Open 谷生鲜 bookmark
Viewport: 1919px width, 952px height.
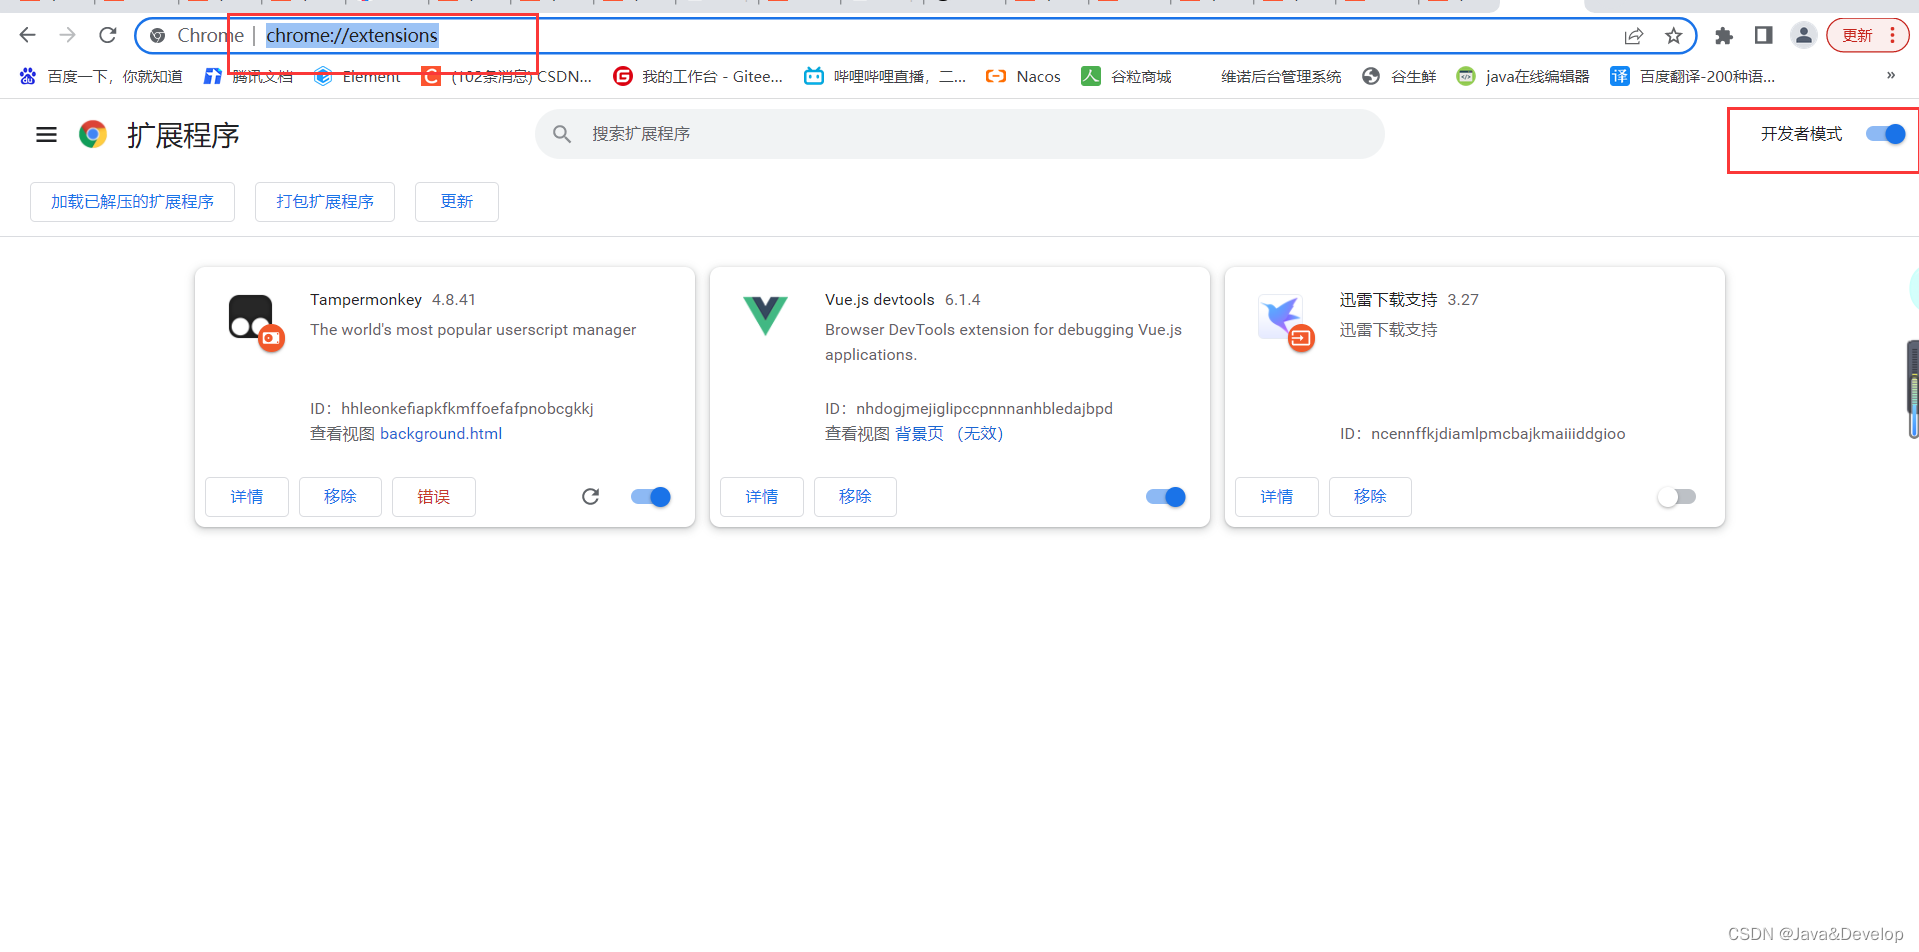1400,77
